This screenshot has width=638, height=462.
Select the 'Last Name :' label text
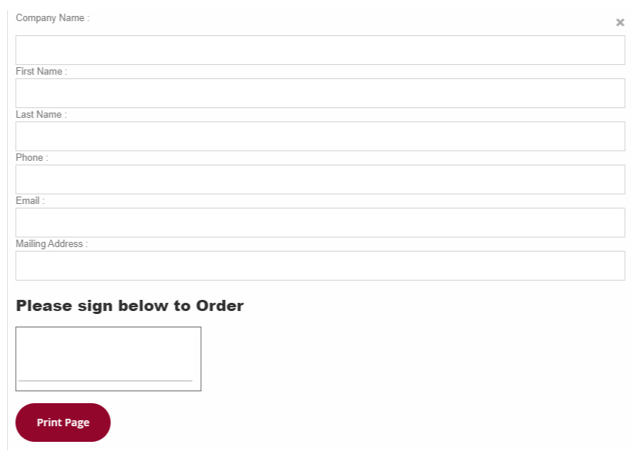click(x=41, y=115)
